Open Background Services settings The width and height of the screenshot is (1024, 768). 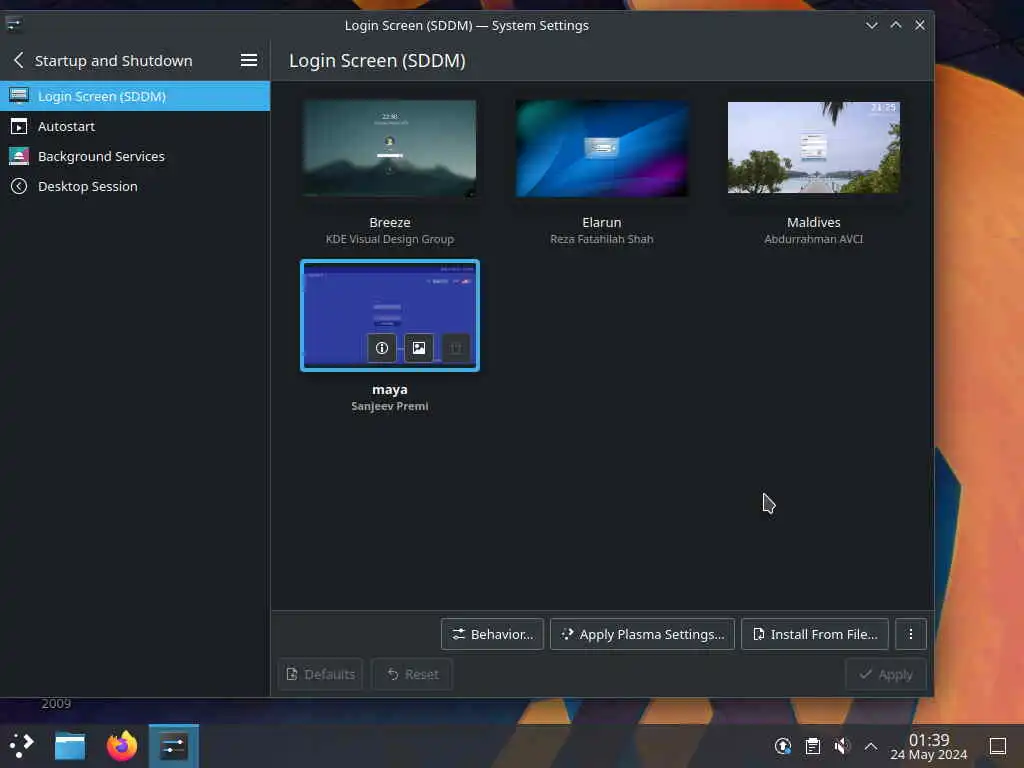[x=135, y=156]
